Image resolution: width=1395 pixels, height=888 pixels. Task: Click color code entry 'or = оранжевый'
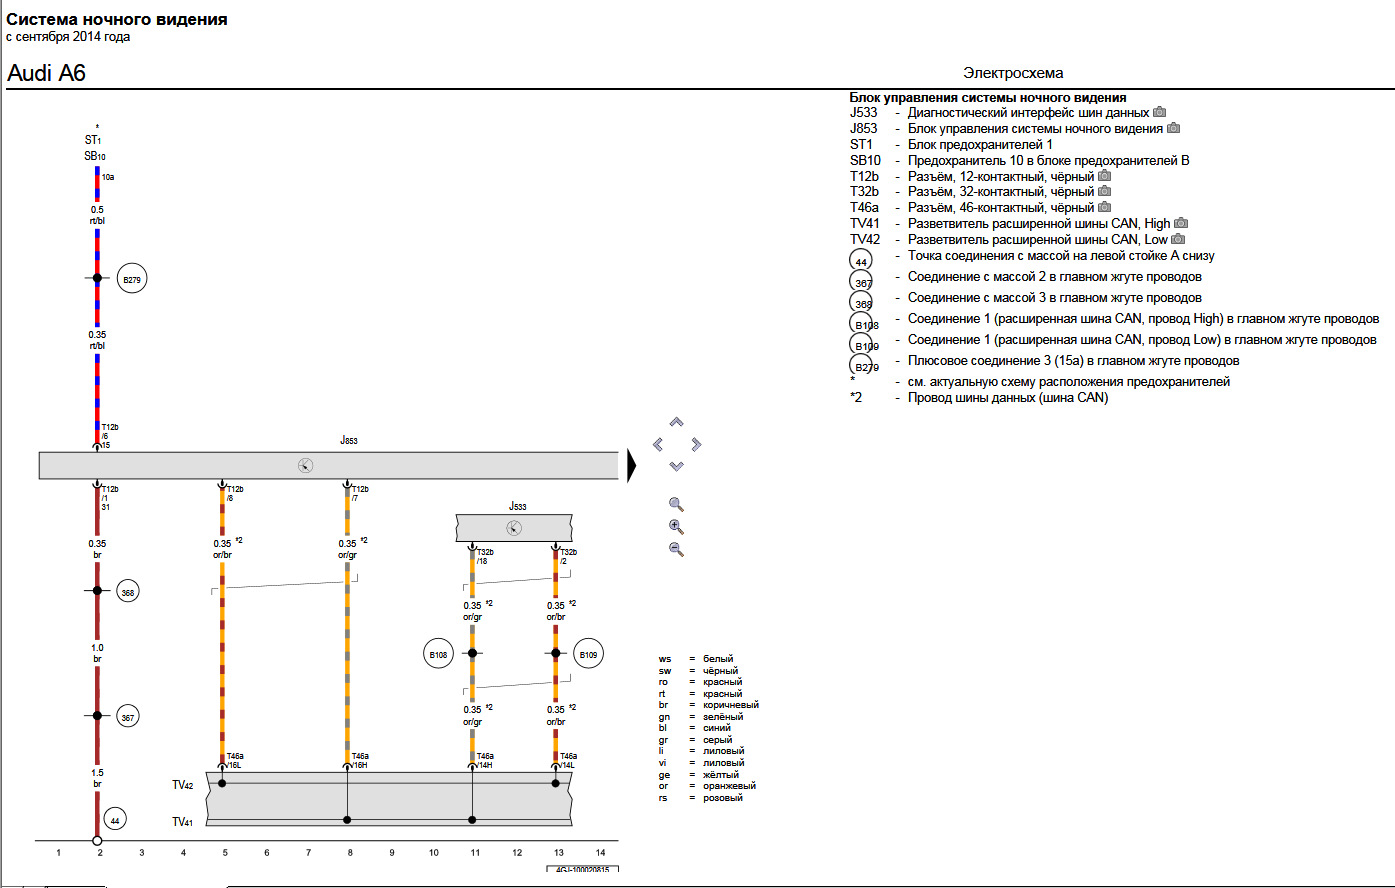coord(707,786)
